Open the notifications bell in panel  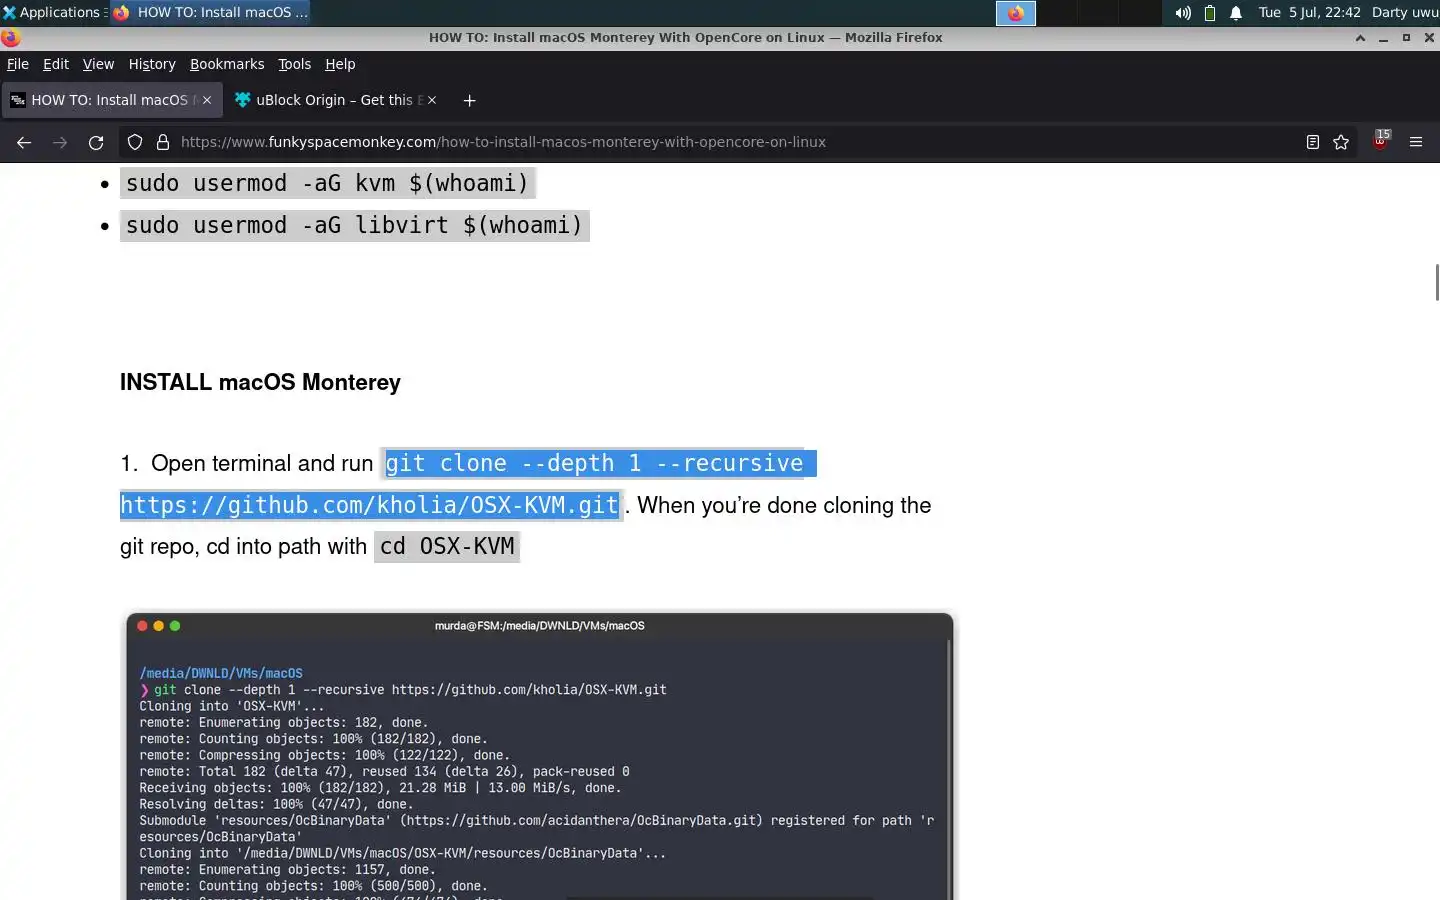[x=1236, y=13]
